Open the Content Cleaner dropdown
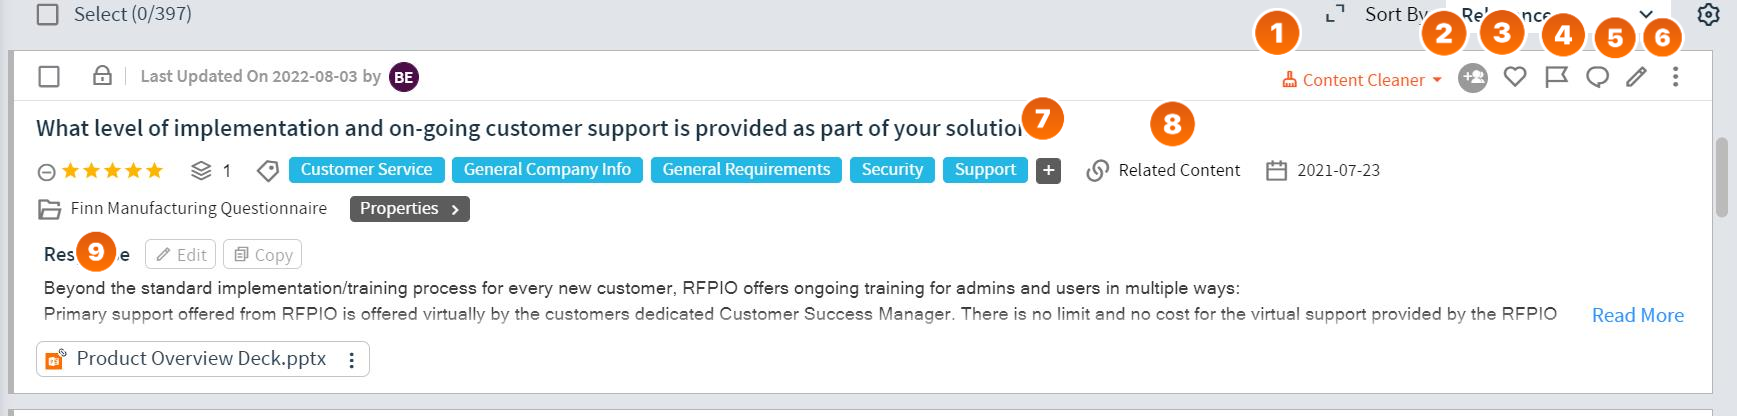 [x=1362, y=80]
